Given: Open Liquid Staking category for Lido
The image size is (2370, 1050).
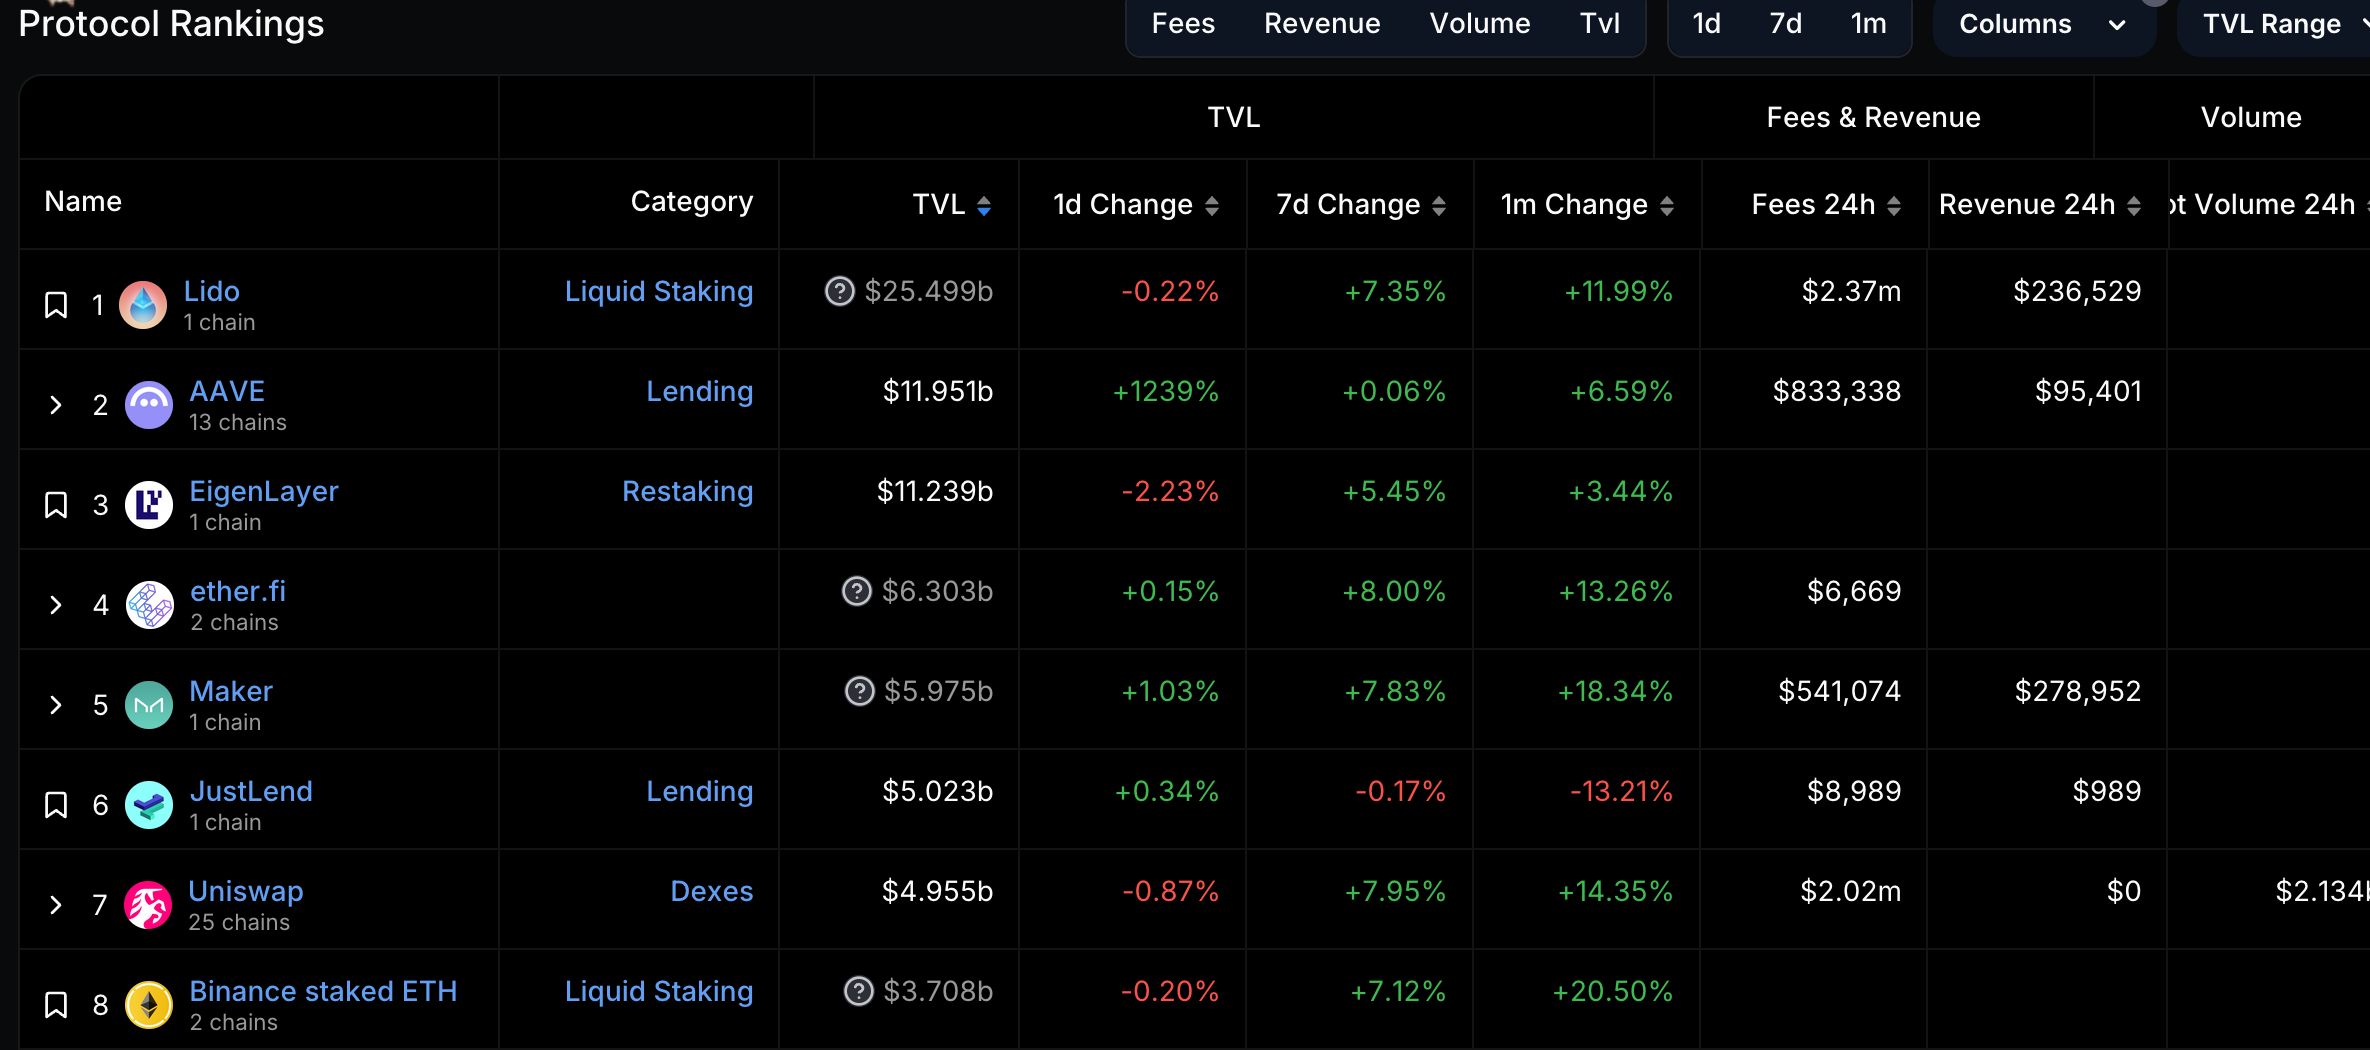Looking at the screenshot, I should click(659, 291).
